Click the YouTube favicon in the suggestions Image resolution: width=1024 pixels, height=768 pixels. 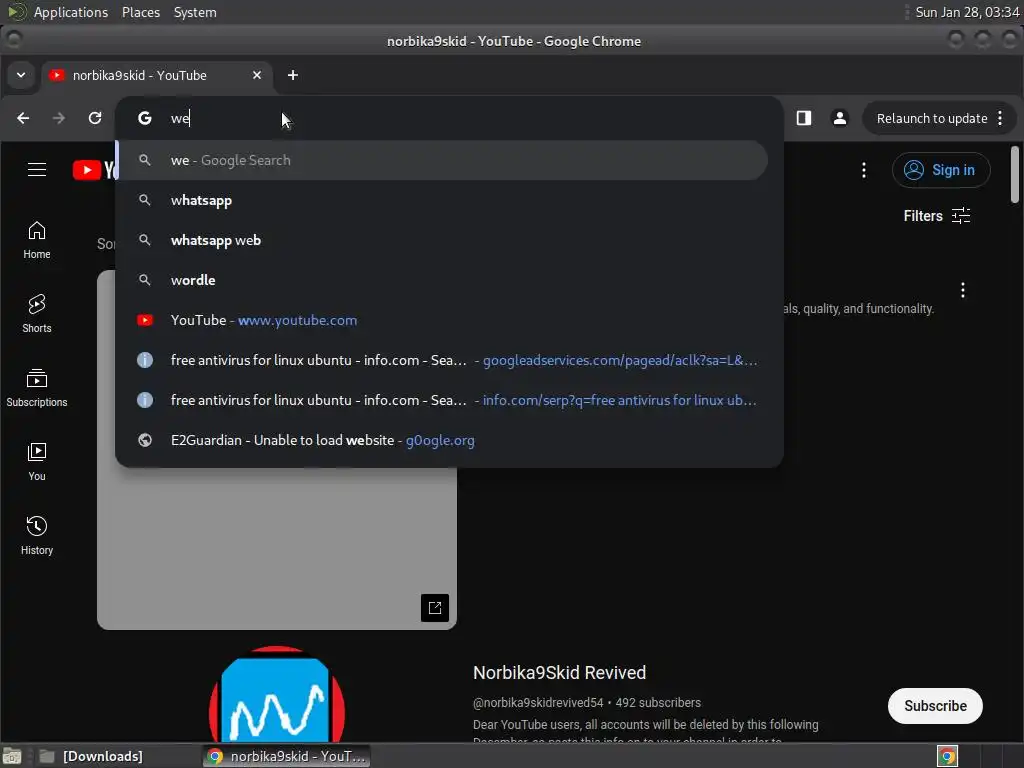(x=145, y=320)
